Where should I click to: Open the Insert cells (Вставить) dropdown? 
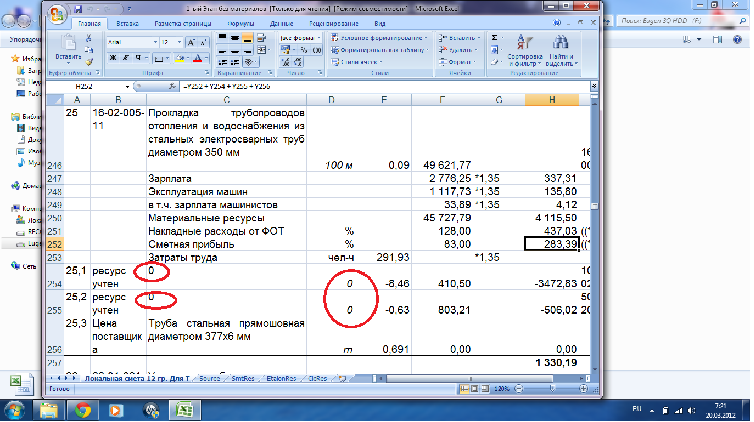pos(458,37)
